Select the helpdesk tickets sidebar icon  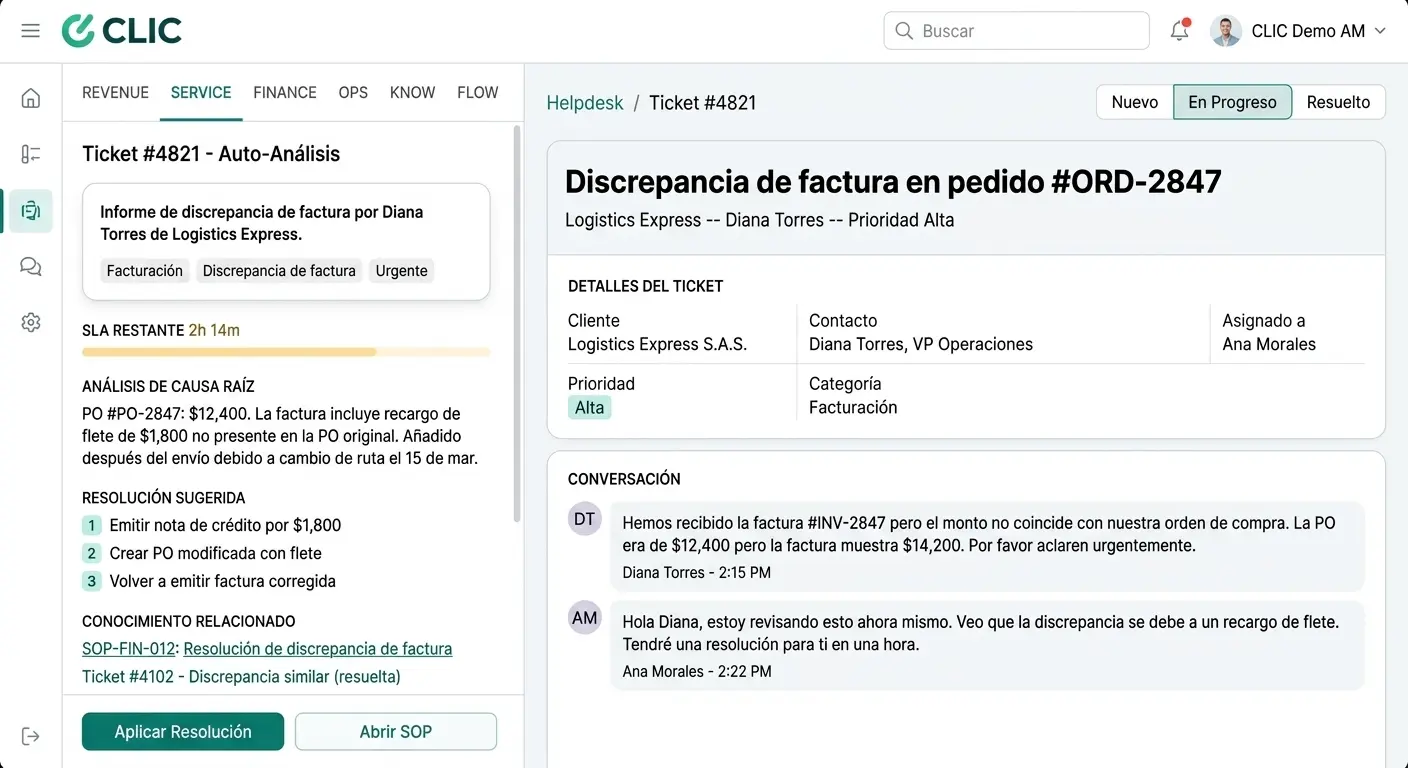31,211
